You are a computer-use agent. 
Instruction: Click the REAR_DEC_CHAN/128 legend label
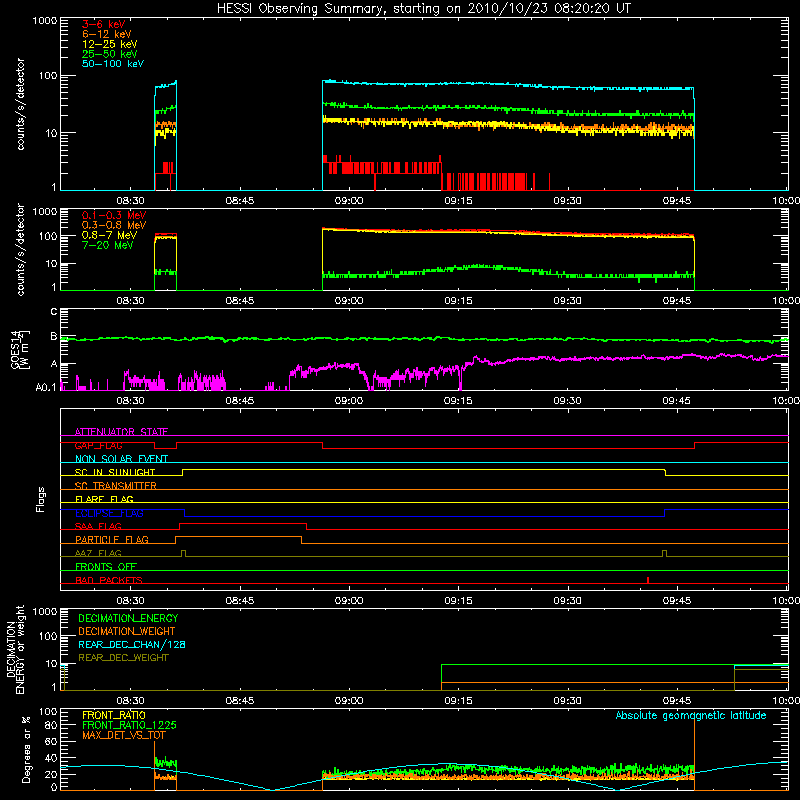[132, 644]
